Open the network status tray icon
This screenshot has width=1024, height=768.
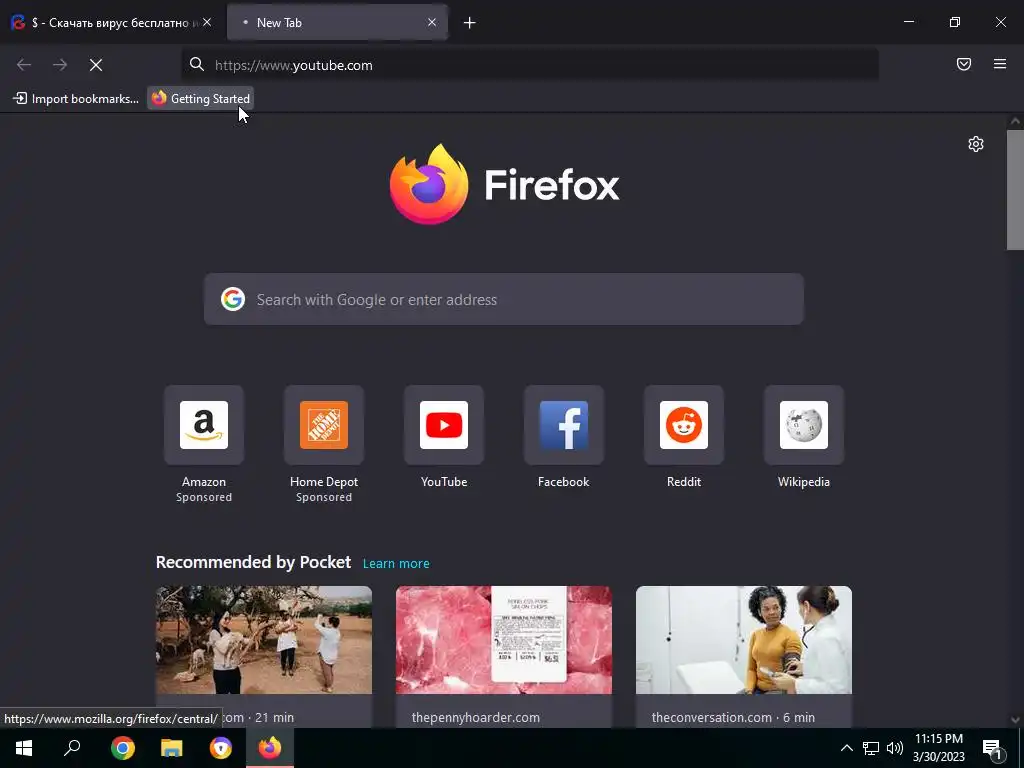pyautogui.click(x=871, y=748)
